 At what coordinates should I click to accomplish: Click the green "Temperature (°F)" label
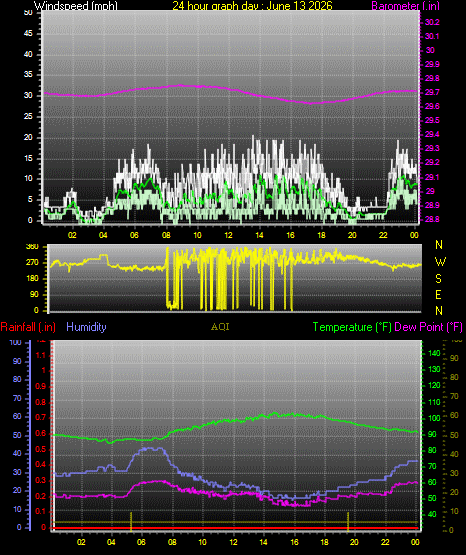pyautogui.click(x=352, y=327)
